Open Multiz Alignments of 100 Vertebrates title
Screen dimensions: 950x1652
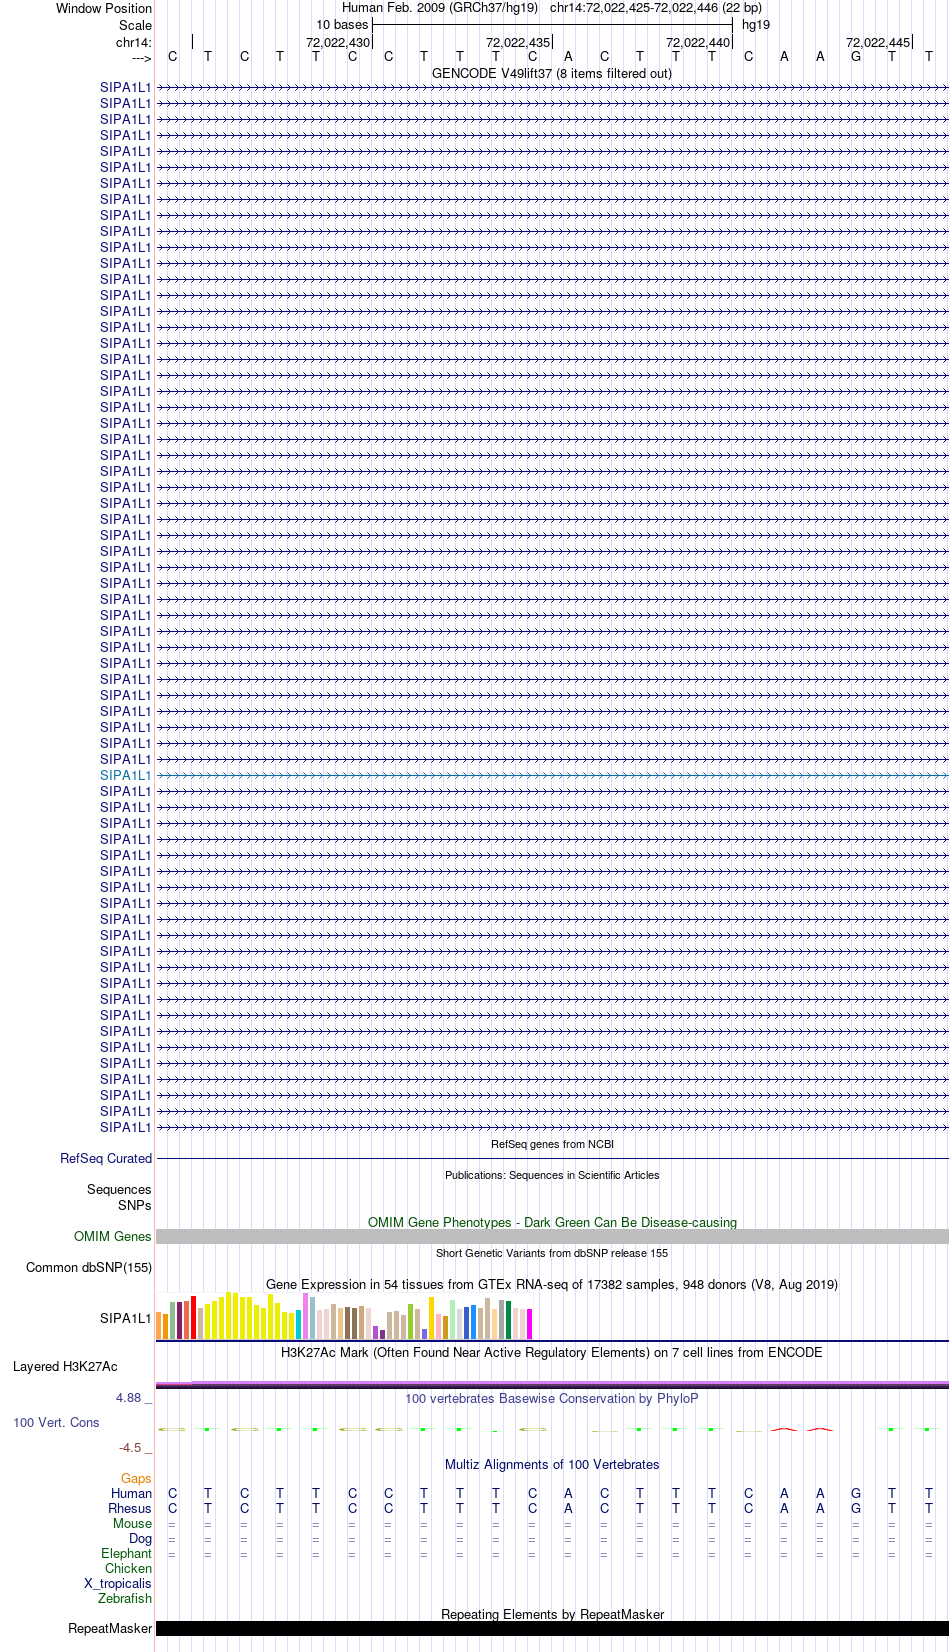tap(552, 1465)
